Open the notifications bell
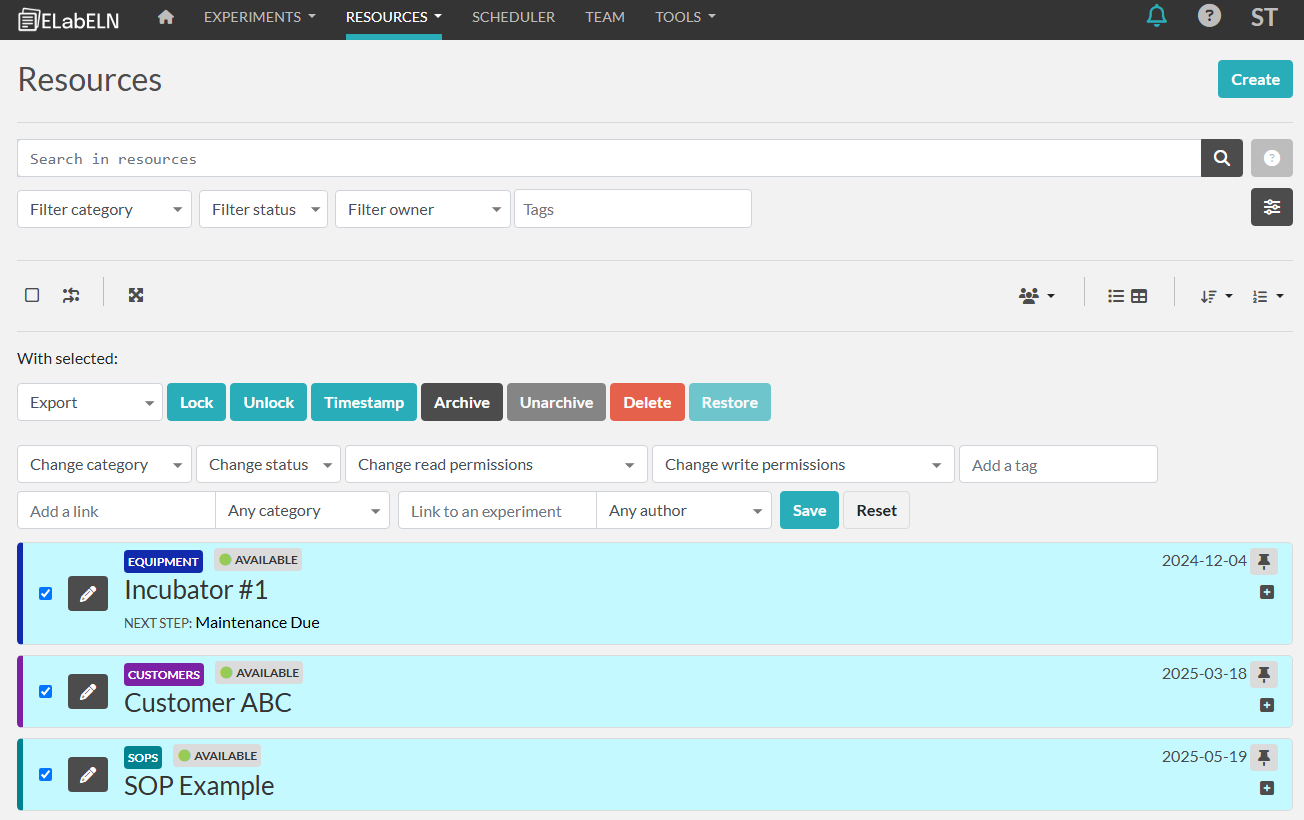The width and height of the screenshot is (1304, 820). [1157, 16]
